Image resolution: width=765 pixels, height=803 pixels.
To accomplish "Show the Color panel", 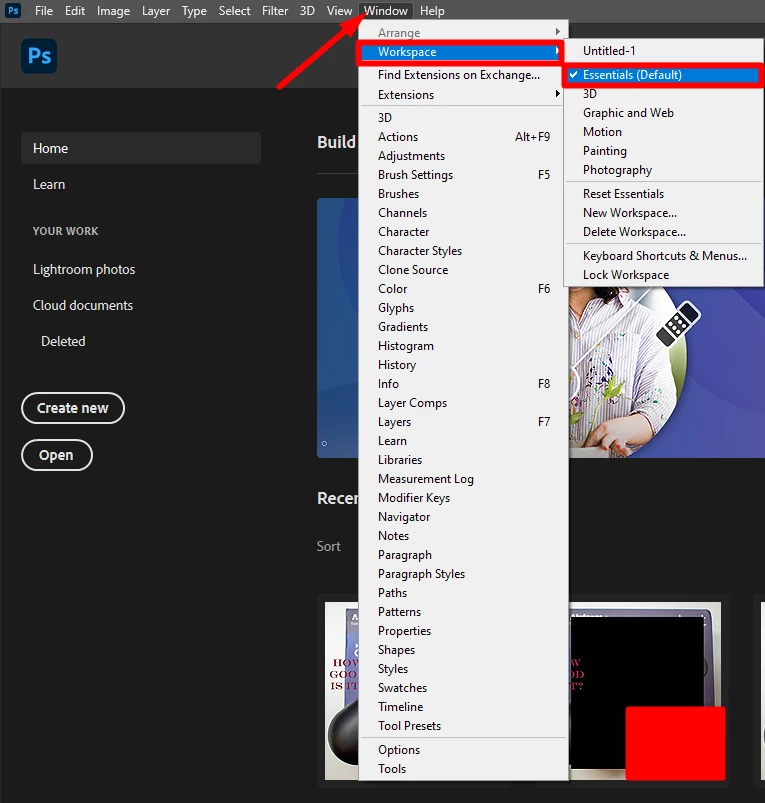I will [x=463, y=288].
